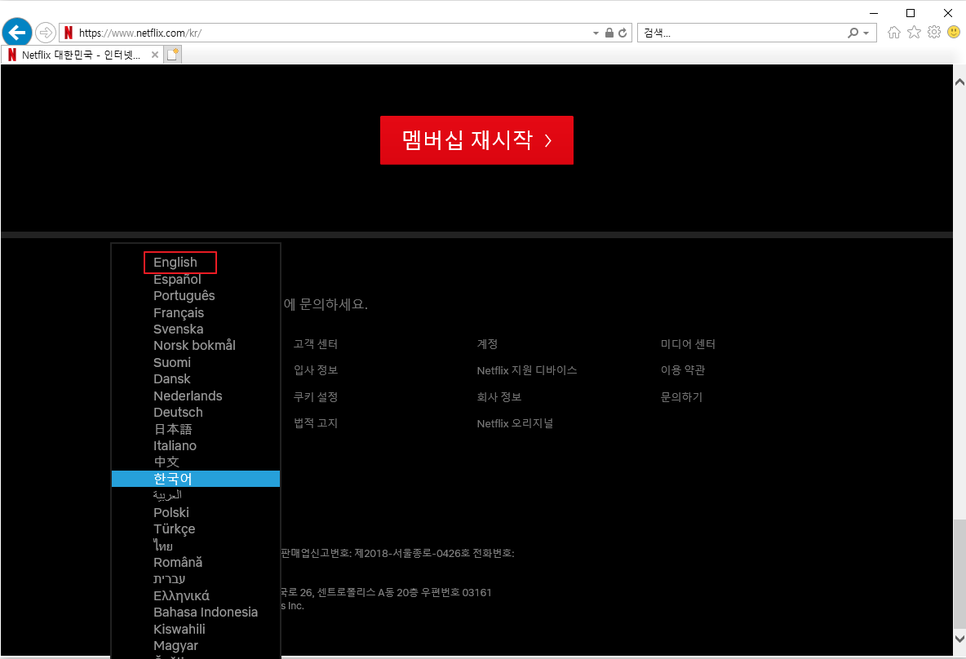Open the 법적 고지 footer link
This screenshot has height=659, width=966.
[x=315, y=422]
